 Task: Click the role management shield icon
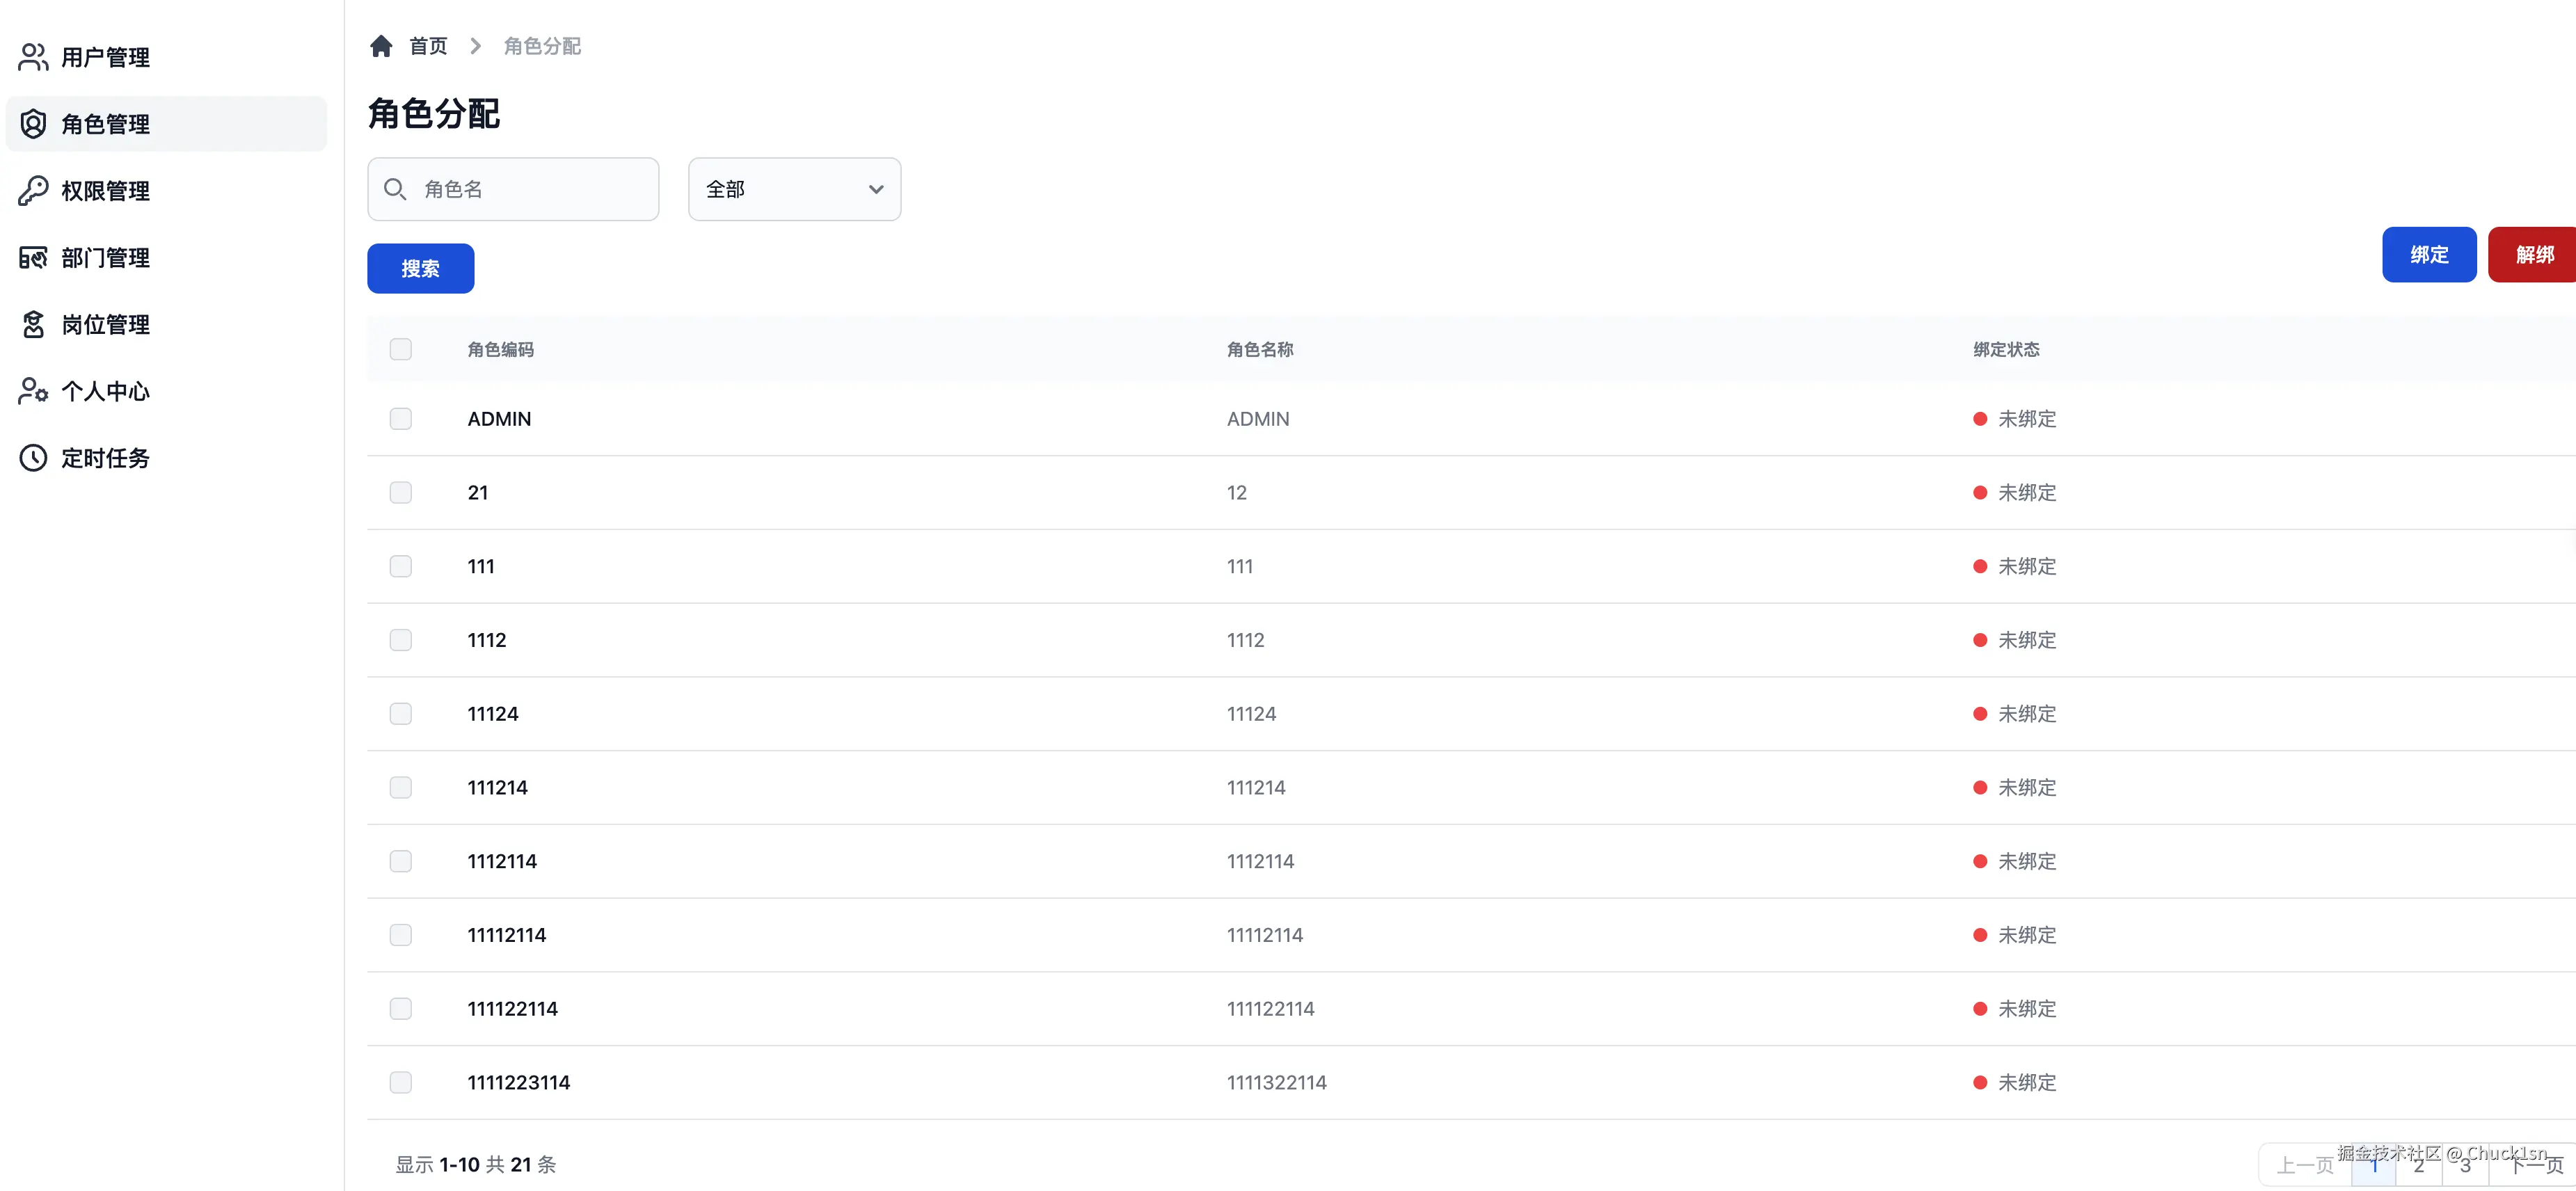pos(33,124)
